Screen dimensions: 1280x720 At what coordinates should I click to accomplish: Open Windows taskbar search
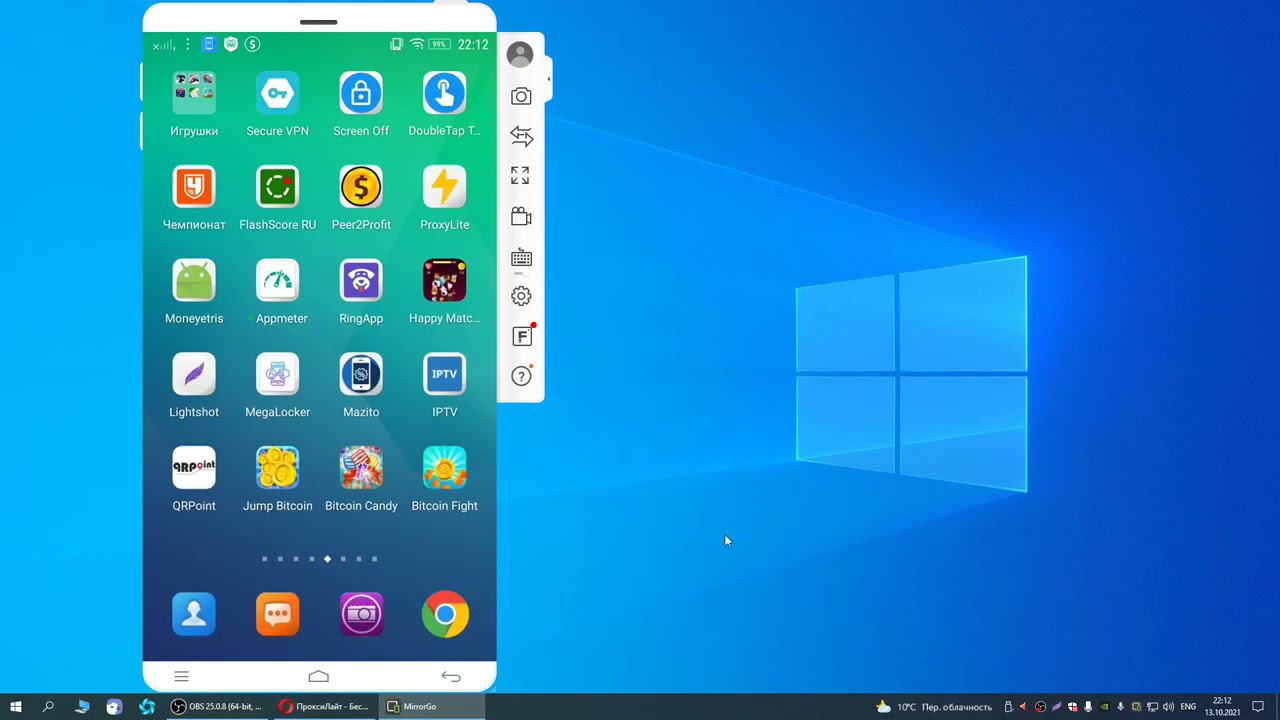48,706
